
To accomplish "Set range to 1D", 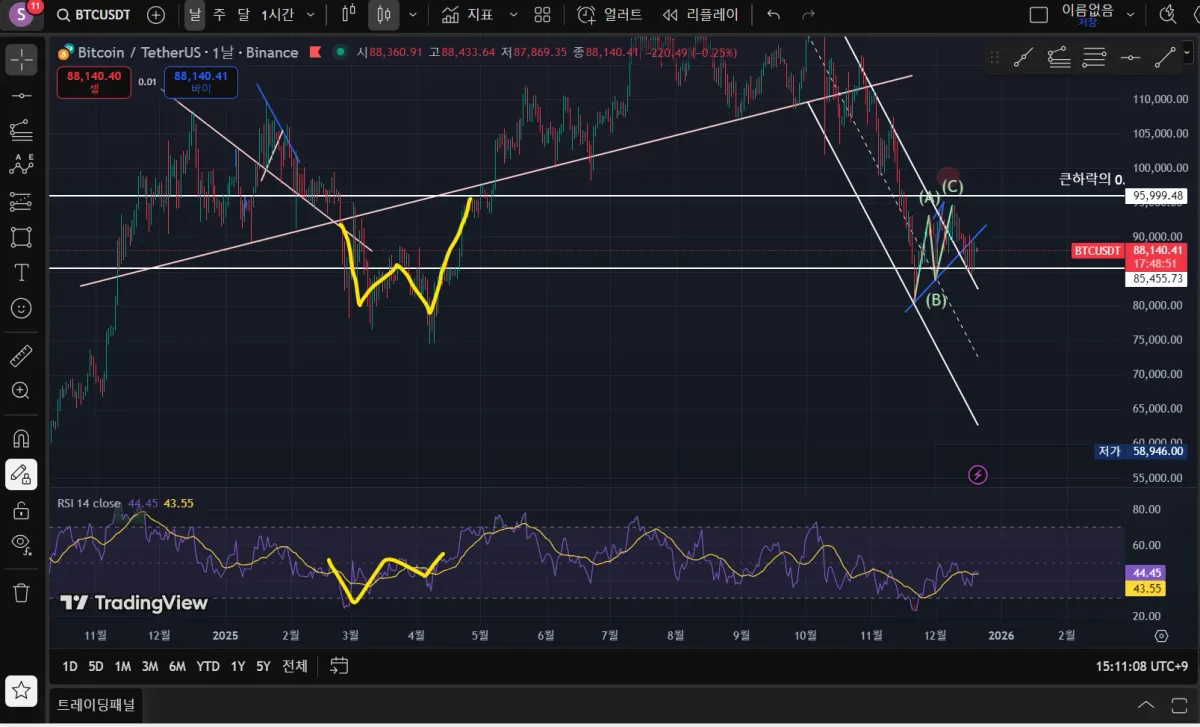I will 69,666.
